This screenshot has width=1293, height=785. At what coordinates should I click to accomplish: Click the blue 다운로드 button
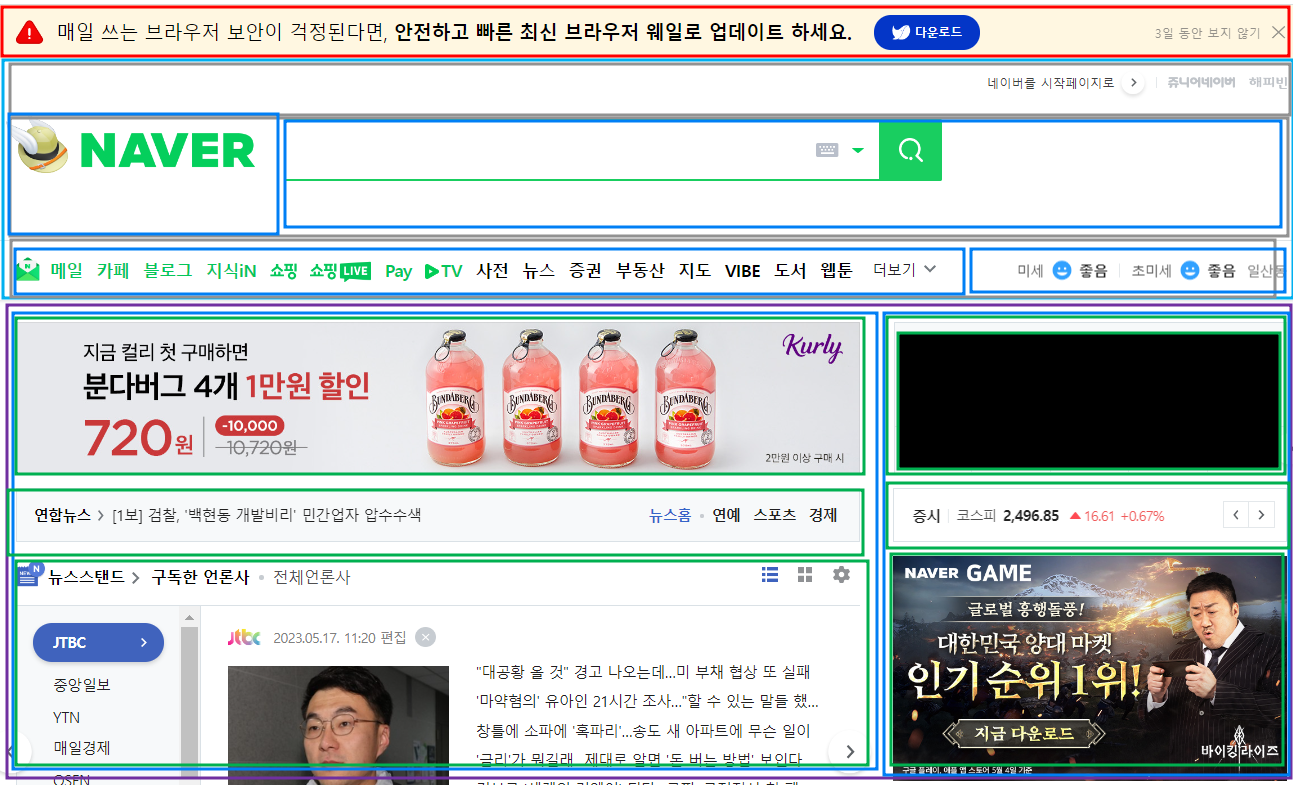coord(926,32)
